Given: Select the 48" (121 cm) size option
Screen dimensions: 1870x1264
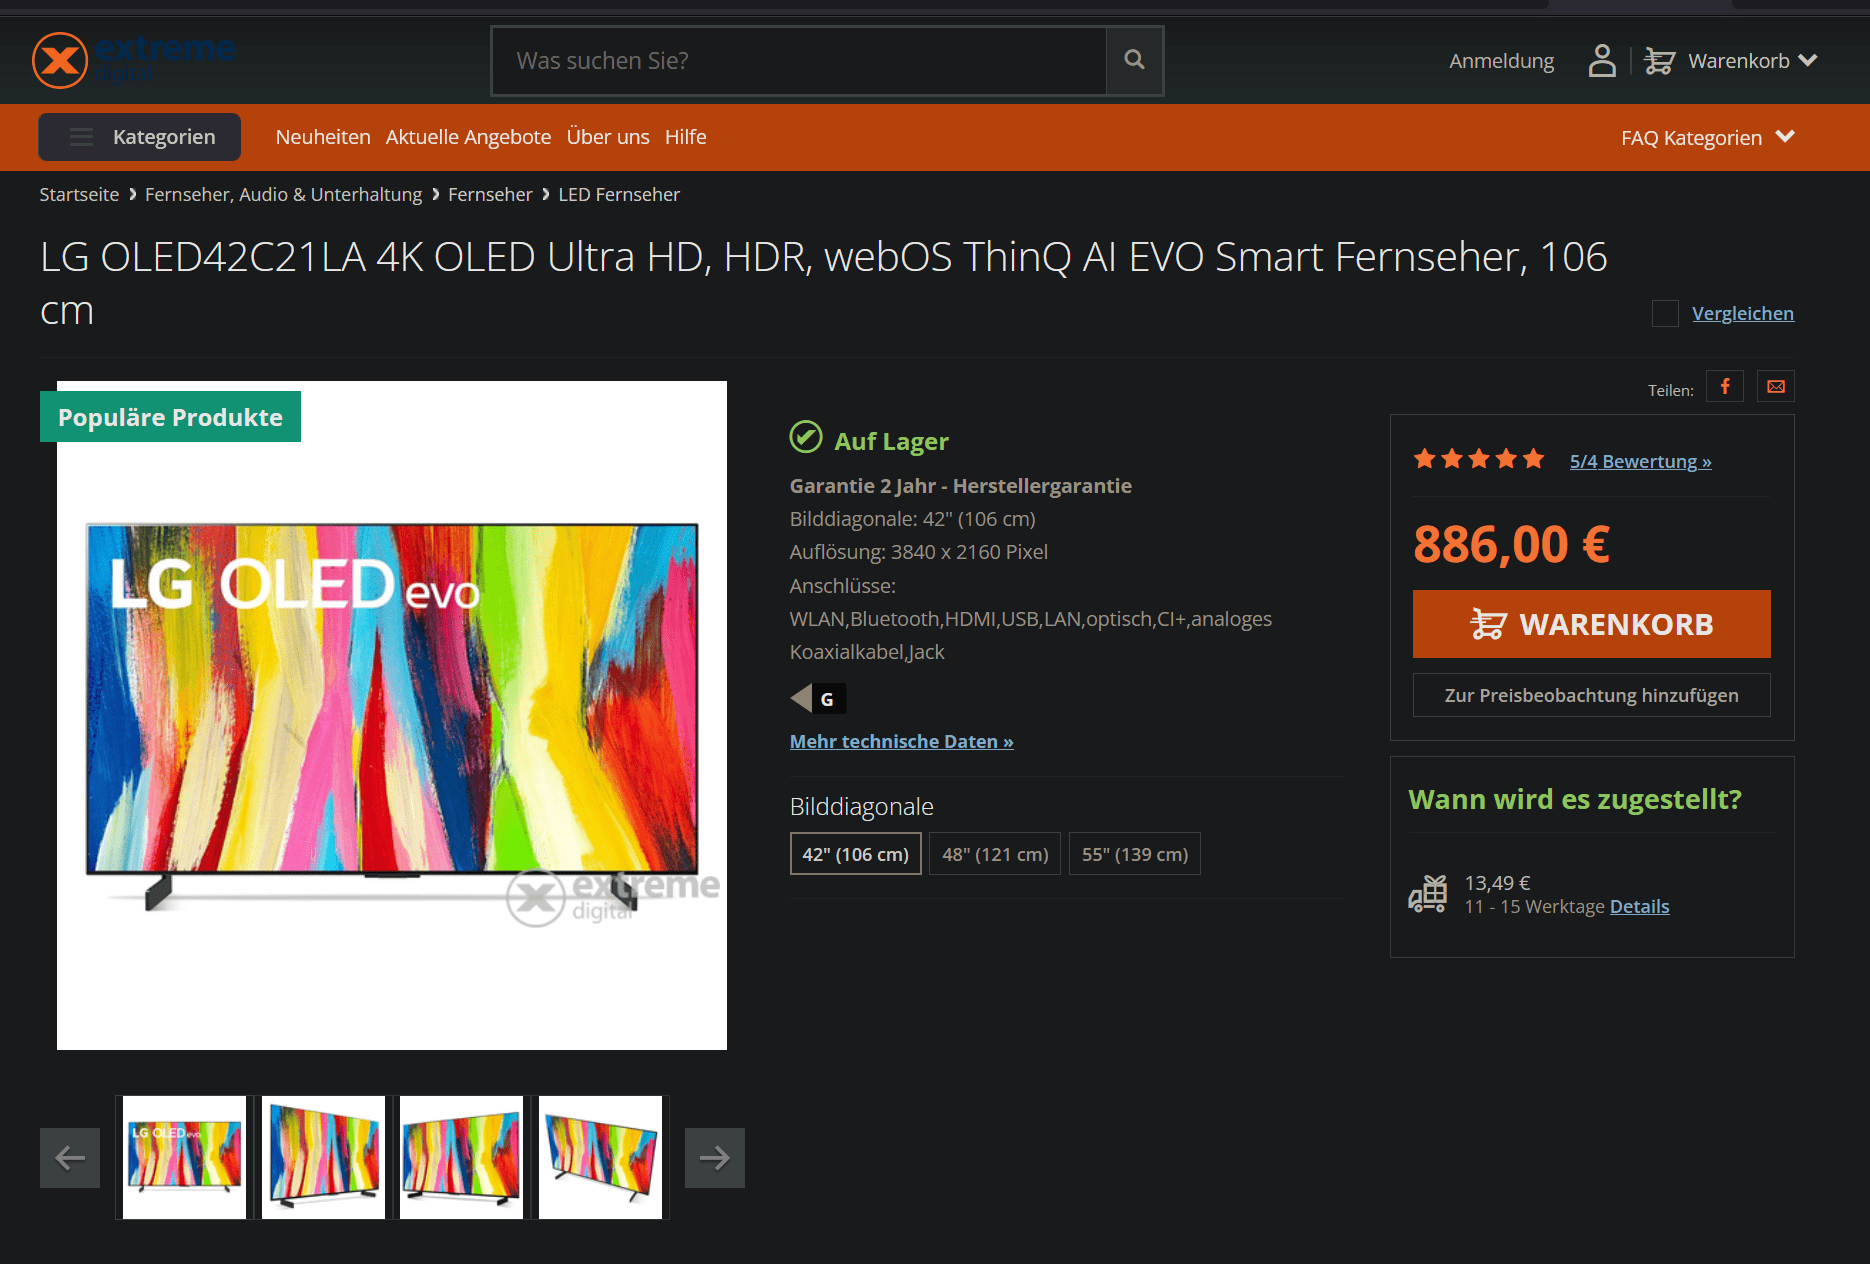Looking at the screenshot, I should (995, 854).
